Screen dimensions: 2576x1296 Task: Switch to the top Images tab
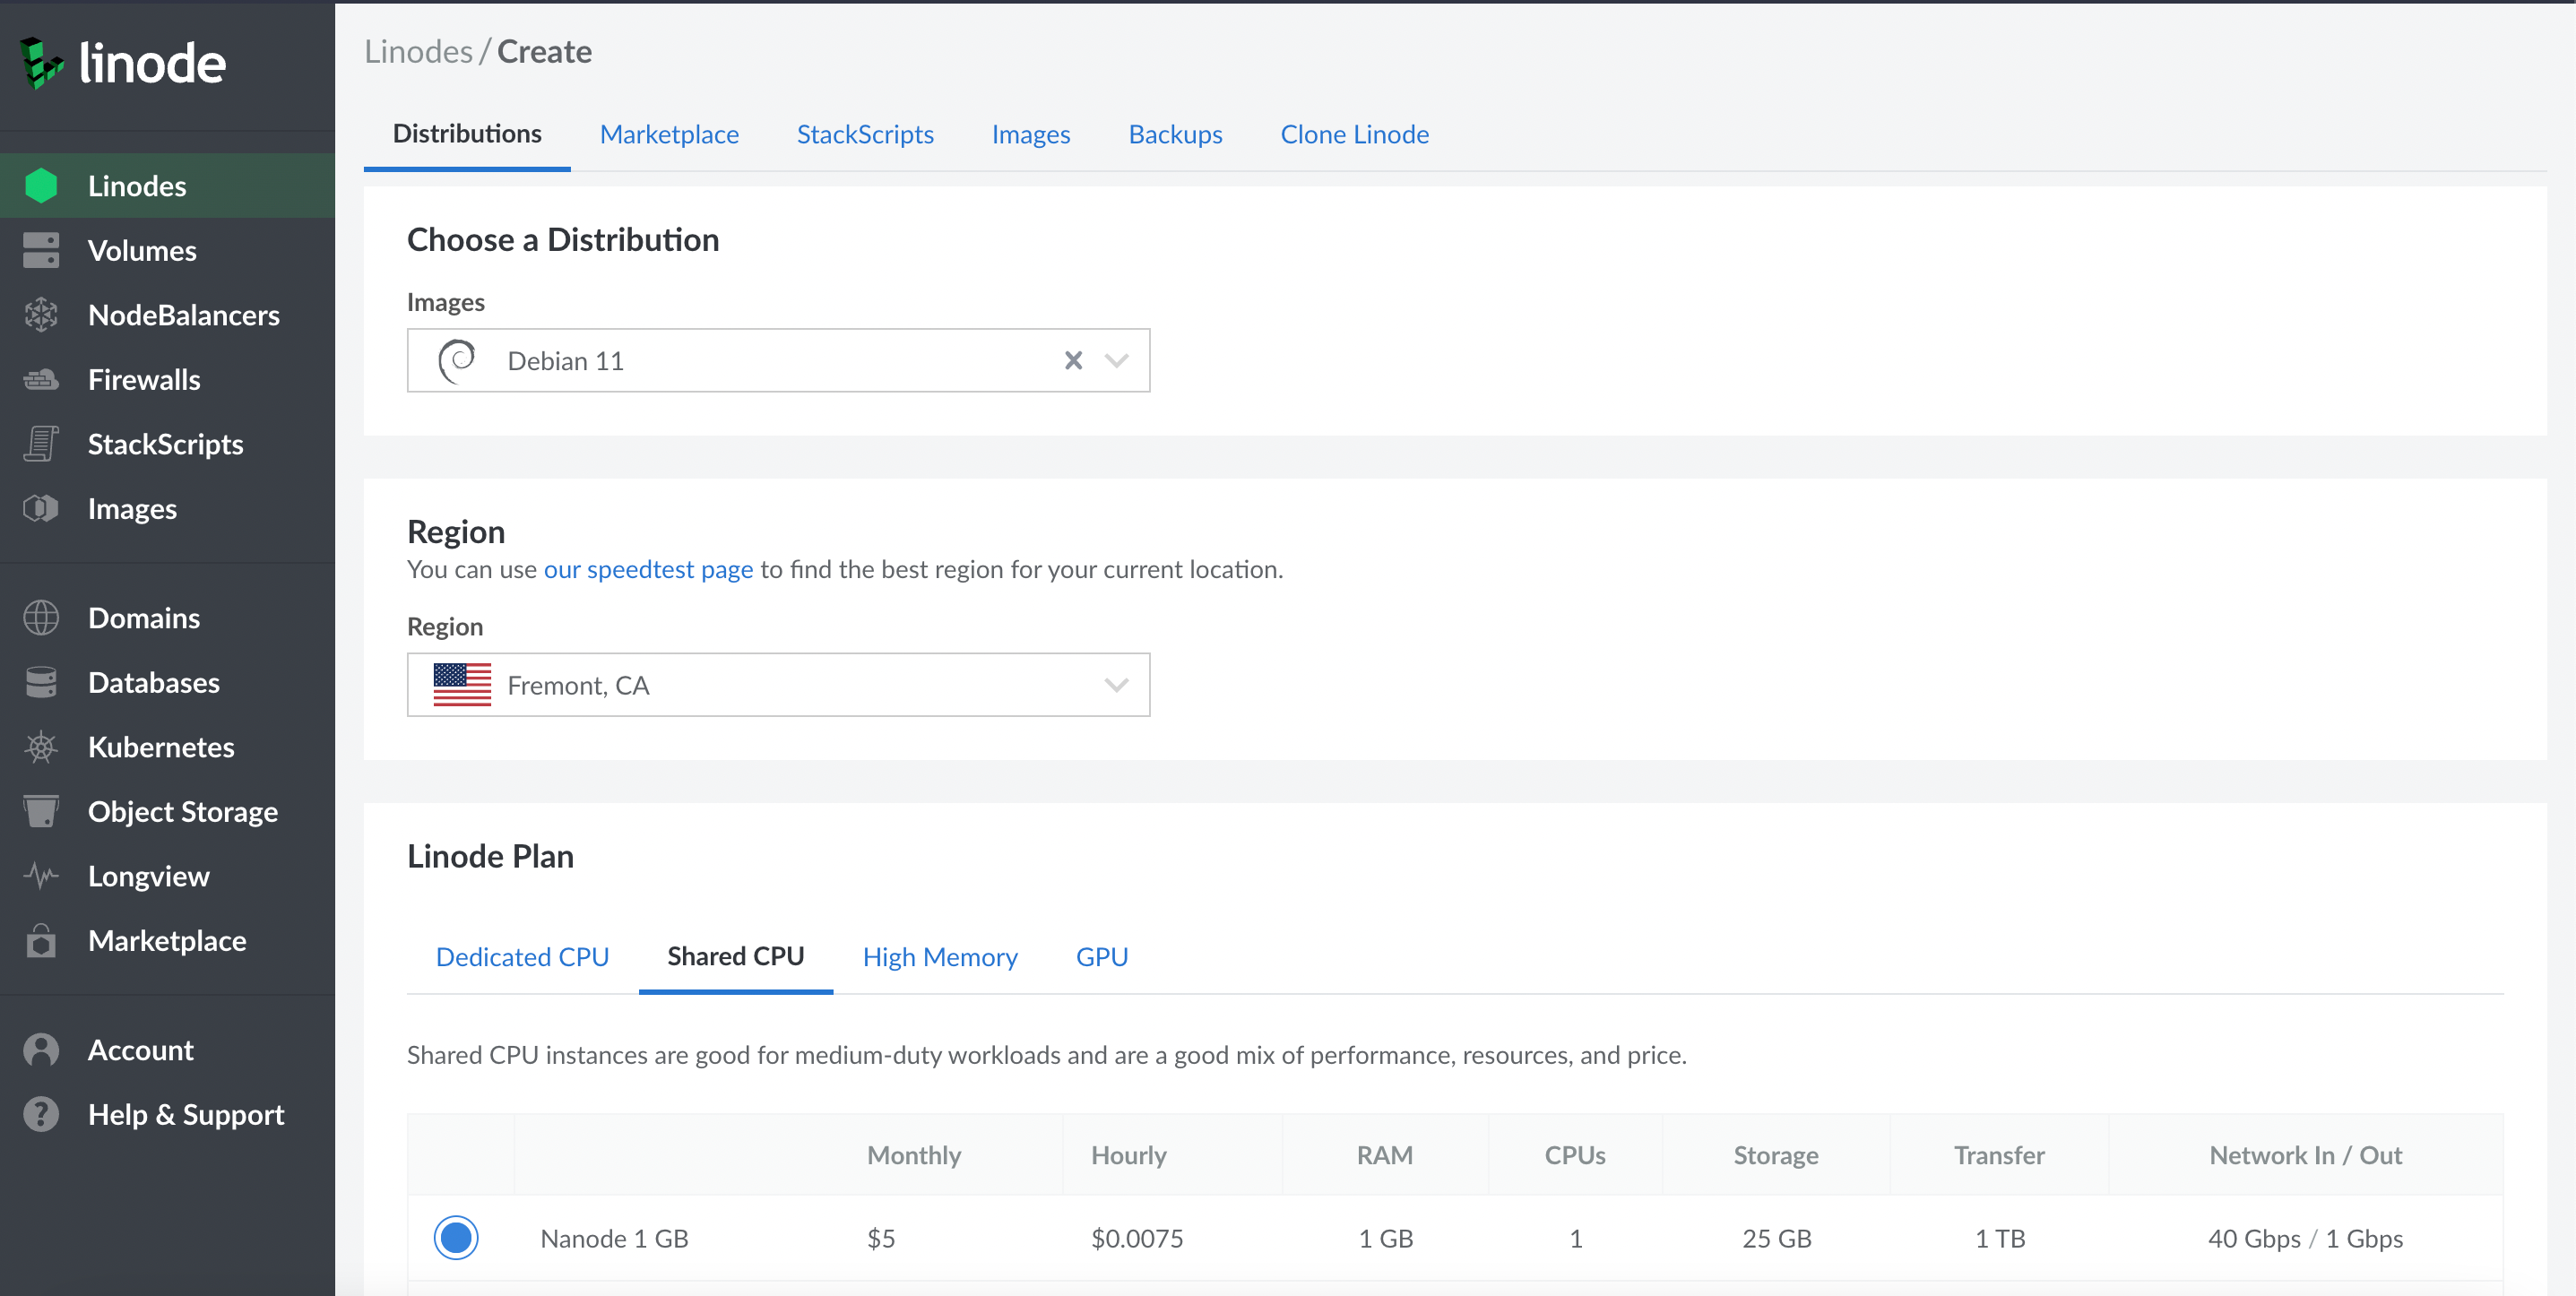(1031, 134)
